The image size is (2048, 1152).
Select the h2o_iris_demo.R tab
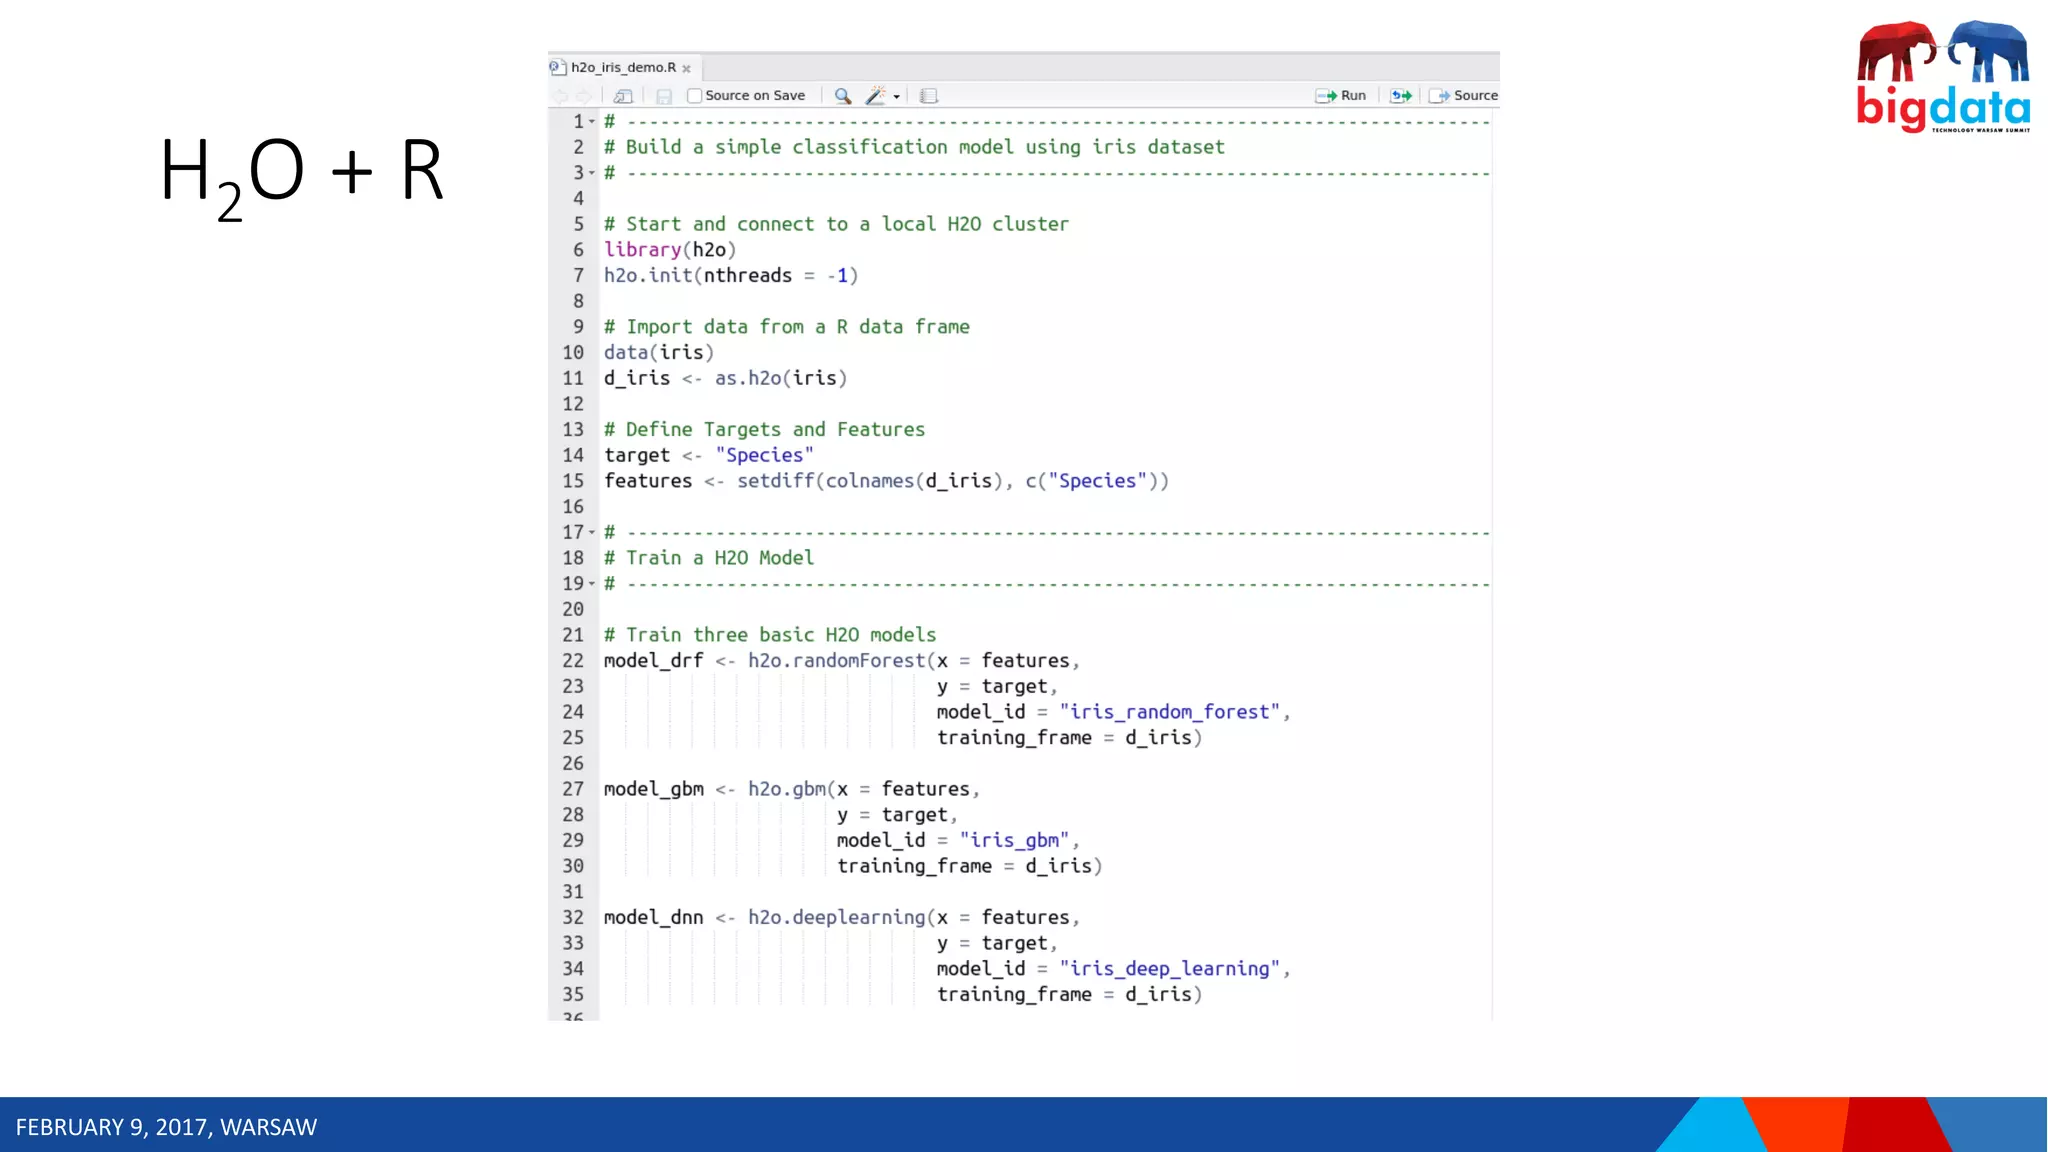point(622,67)
